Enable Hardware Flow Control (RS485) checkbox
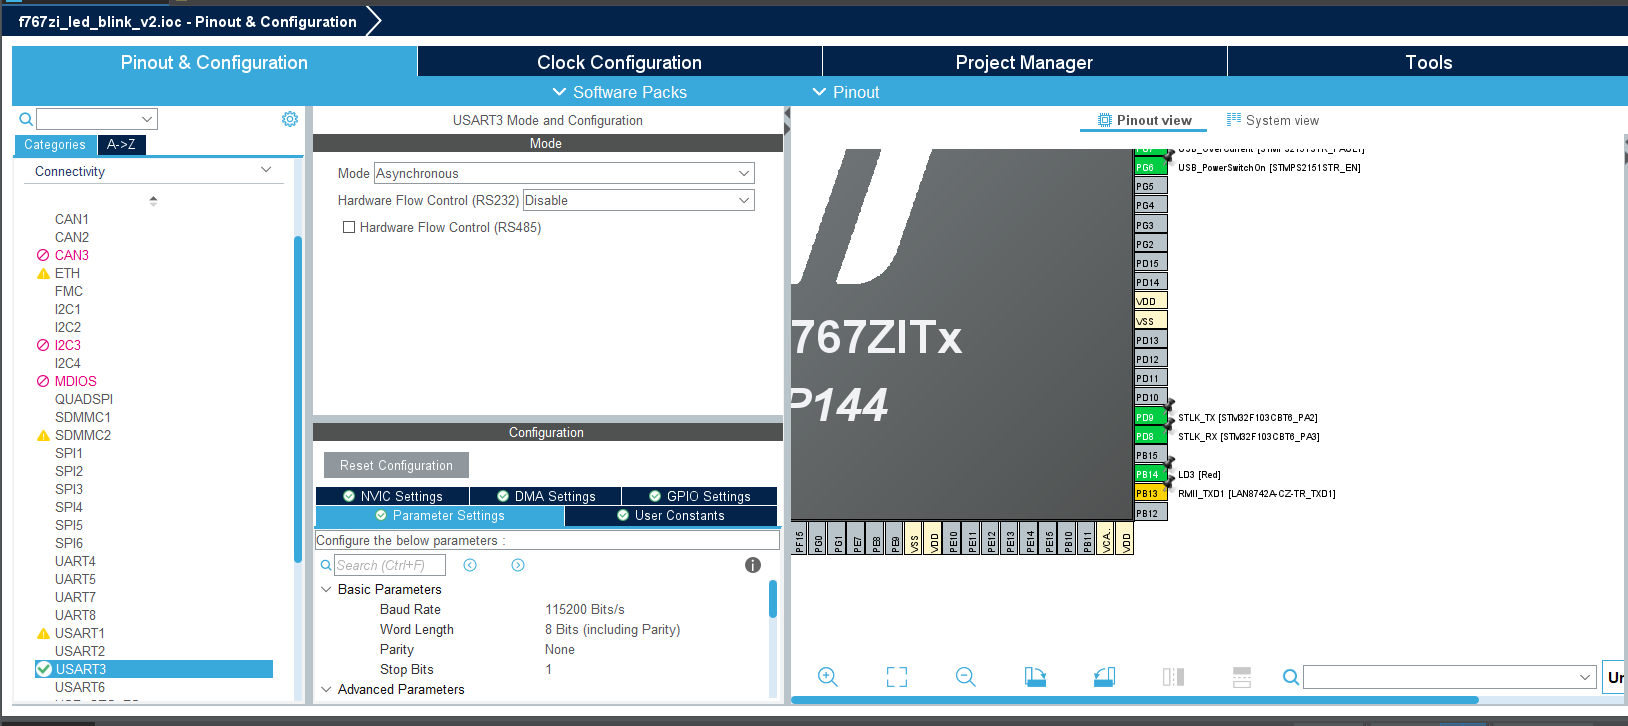 (x=349, y=227)
